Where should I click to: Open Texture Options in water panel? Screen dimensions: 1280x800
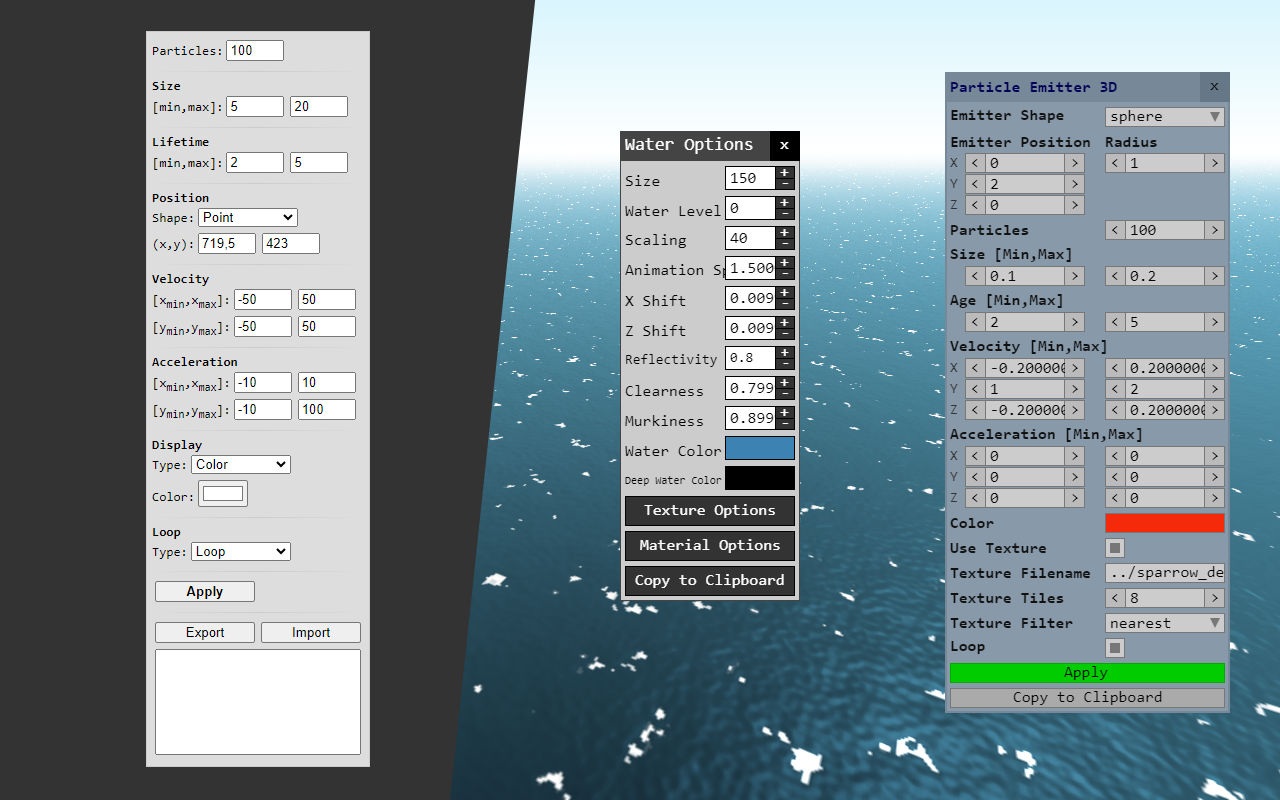click(x=709, y=510)
